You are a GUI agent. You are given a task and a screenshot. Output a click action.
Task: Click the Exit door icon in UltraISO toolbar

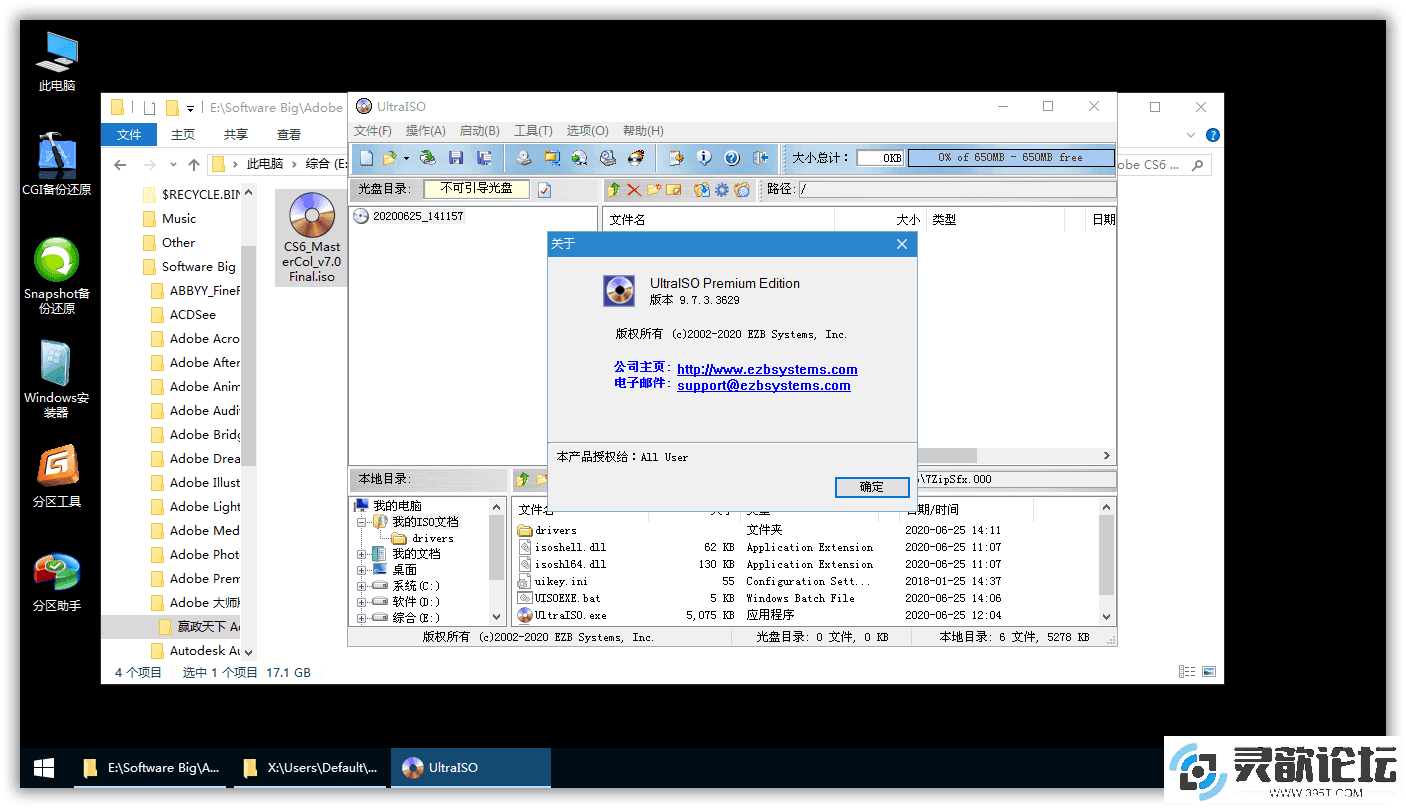click(x=760, y=158)
